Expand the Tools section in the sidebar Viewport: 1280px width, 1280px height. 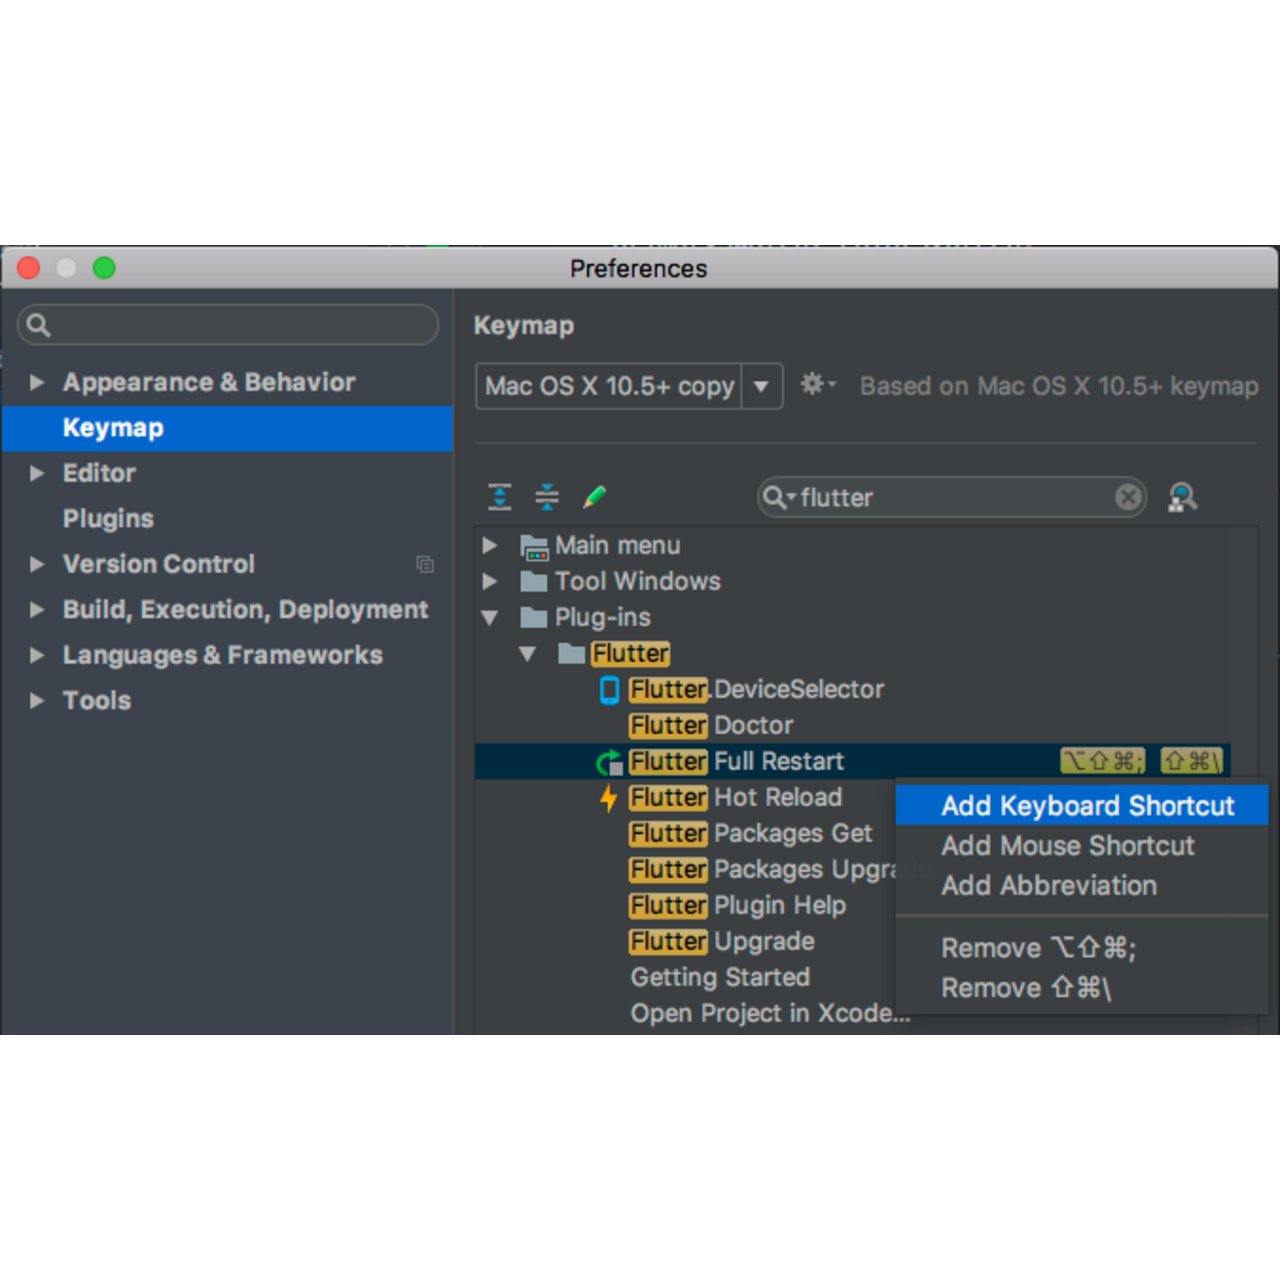[37, 700]
